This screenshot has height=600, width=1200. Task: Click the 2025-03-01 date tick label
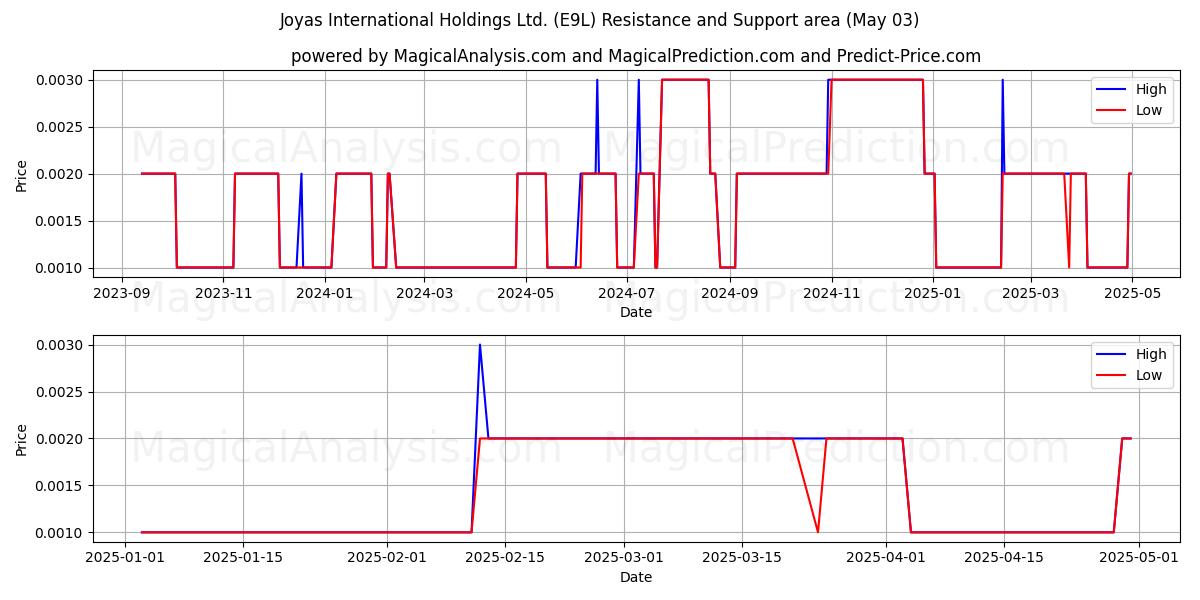coord(623,558)
